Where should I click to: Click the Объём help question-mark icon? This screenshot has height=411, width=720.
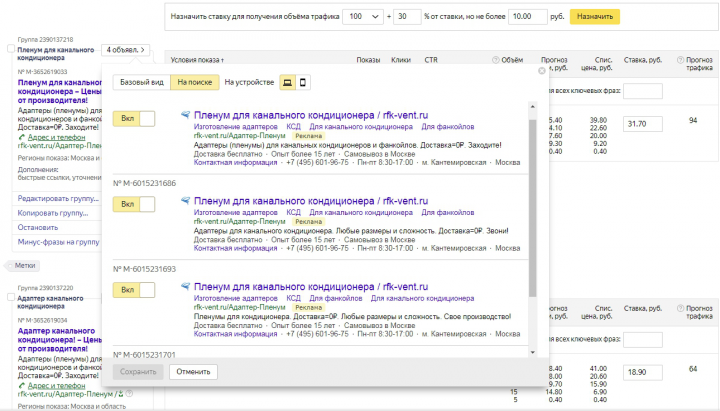(495, 60)
